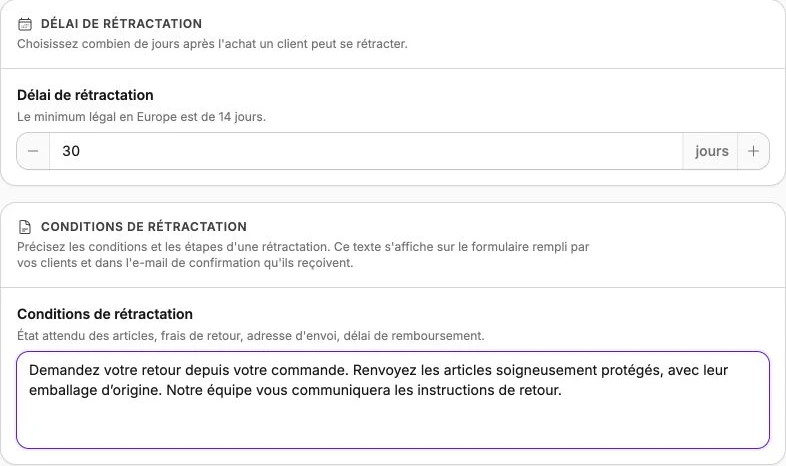
Task: Click the "Précisez les conditions" description paragraph
Action: [x=303, y=255]
